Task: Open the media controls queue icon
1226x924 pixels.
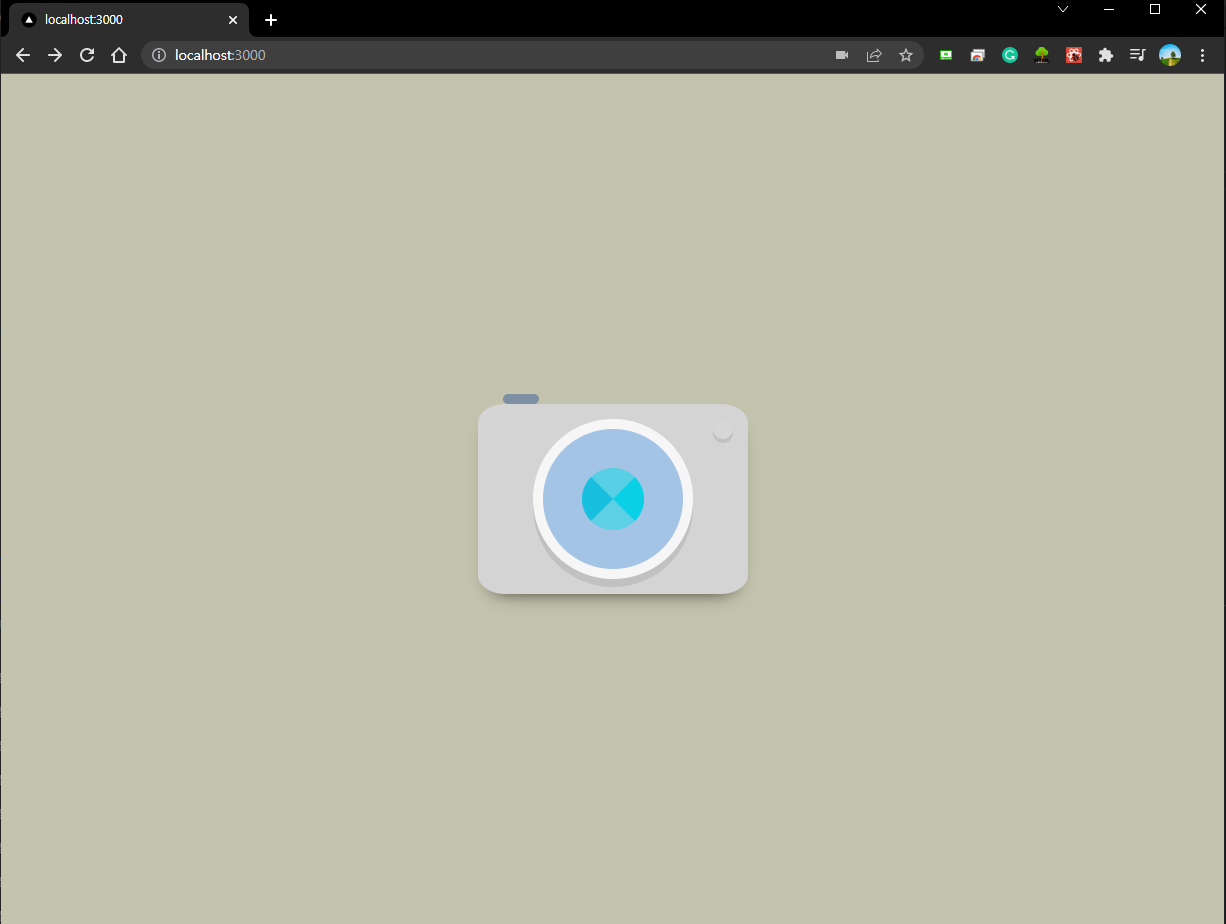Action: [x=1138, y=55]
